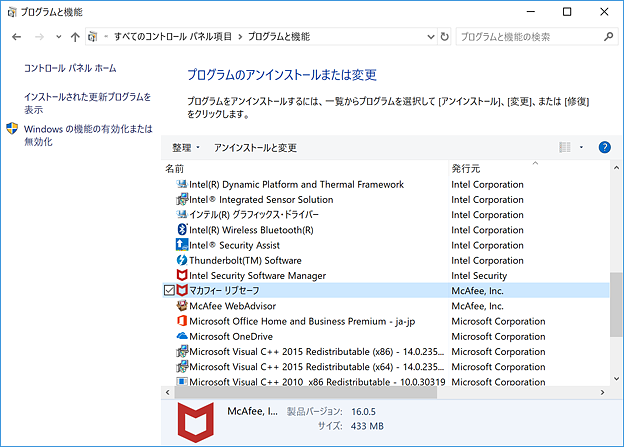Click すべてのコントロール パネル項目 breadcrumb
The image size is (624, 447).
tap(173, 37)
